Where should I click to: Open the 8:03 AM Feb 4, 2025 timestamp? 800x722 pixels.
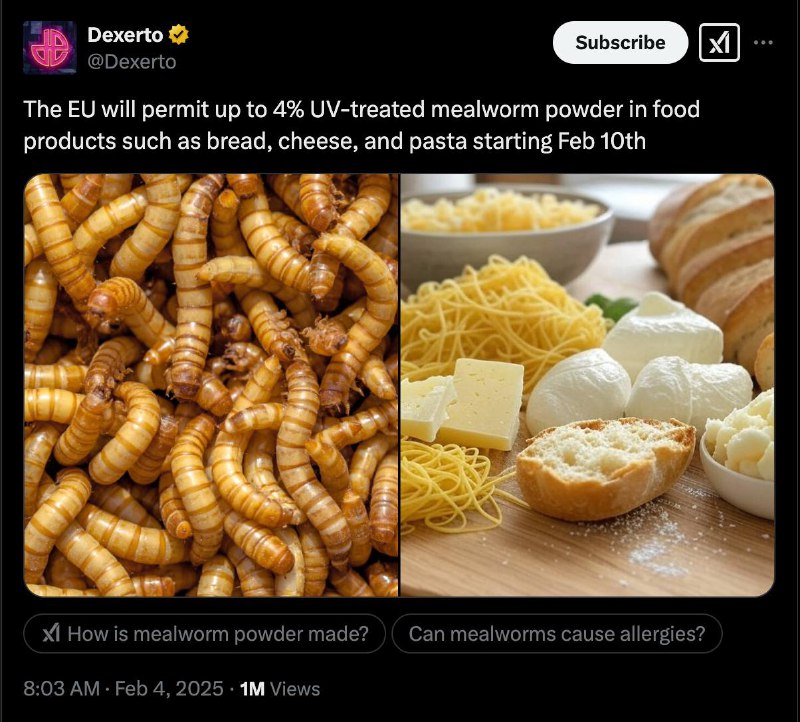pos(123,689)
